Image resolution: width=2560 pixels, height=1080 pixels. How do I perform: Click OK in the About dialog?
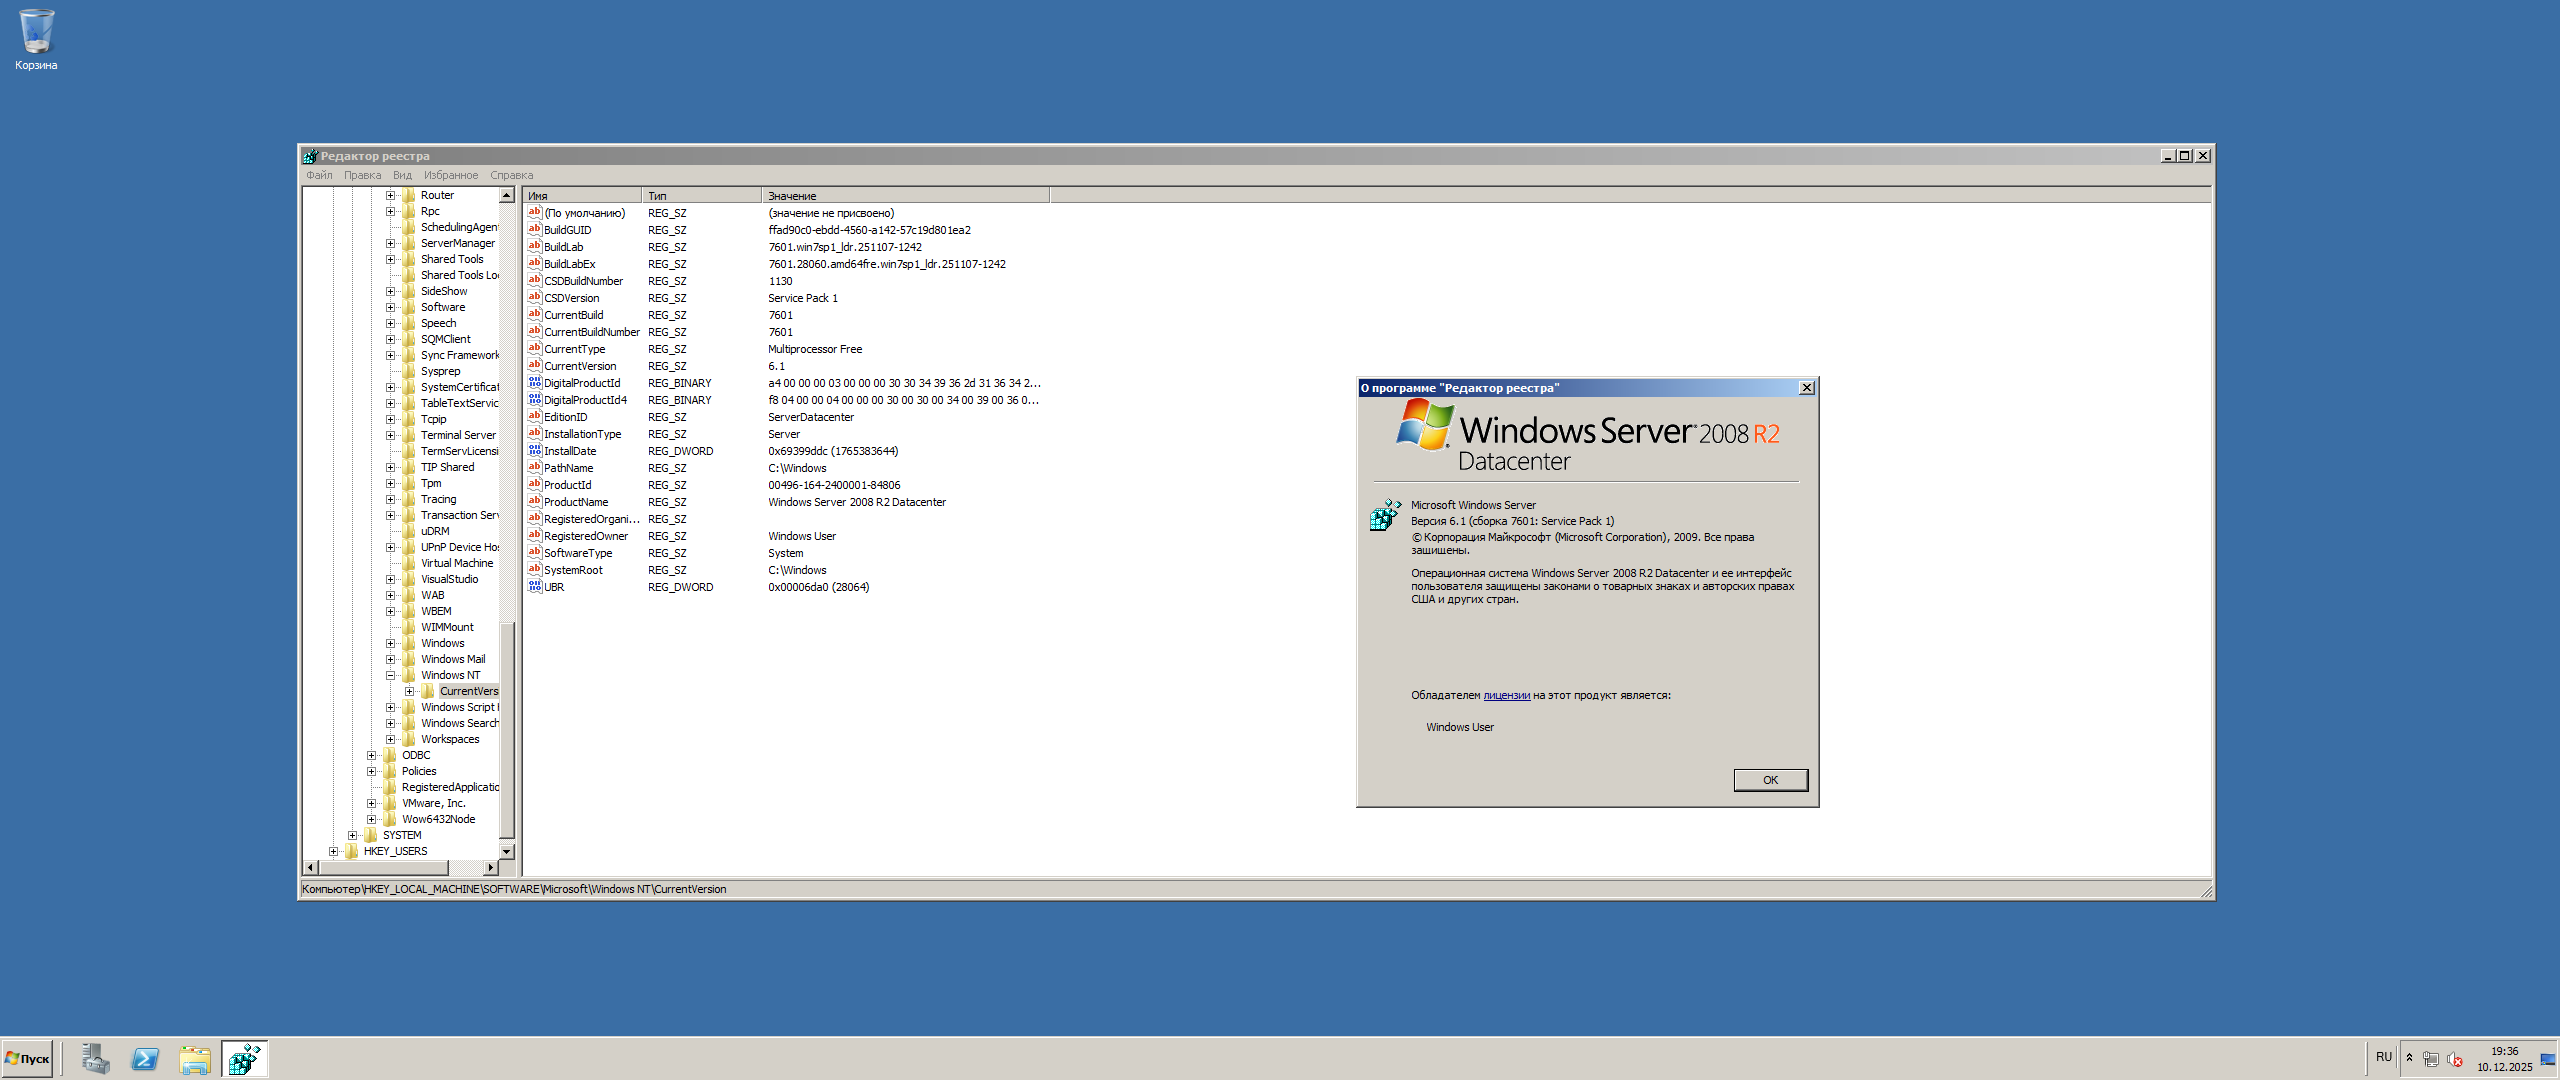coord(1769,780)
